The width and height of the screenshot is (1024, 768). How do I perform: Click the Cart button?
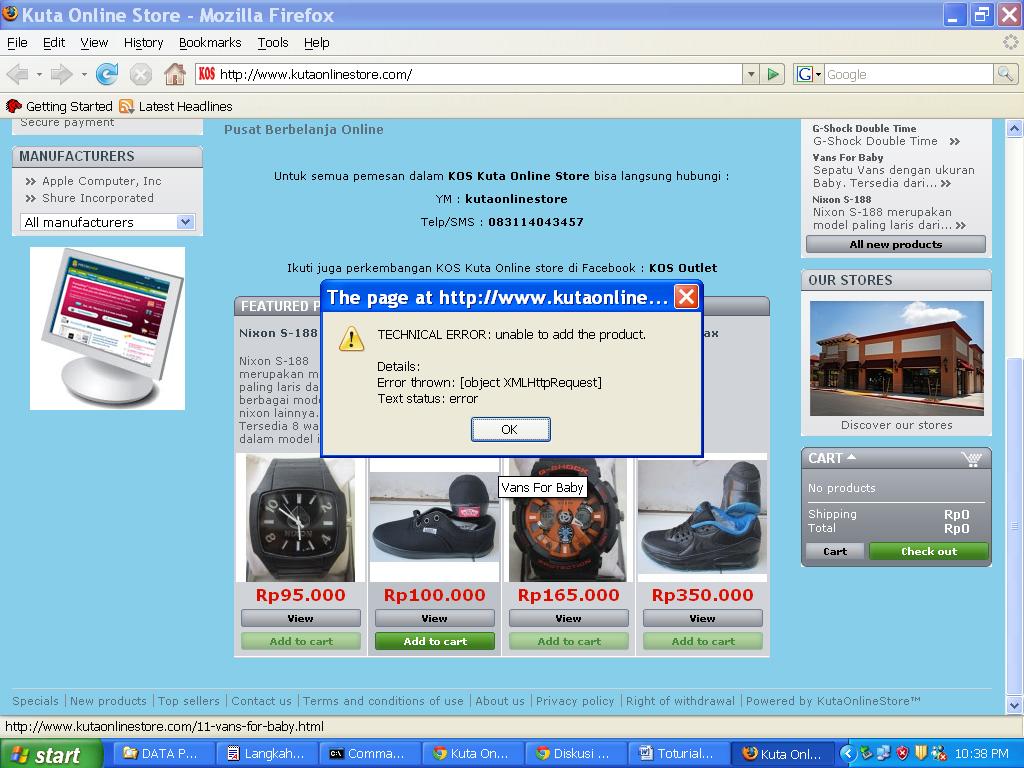(x=835, y=551)
